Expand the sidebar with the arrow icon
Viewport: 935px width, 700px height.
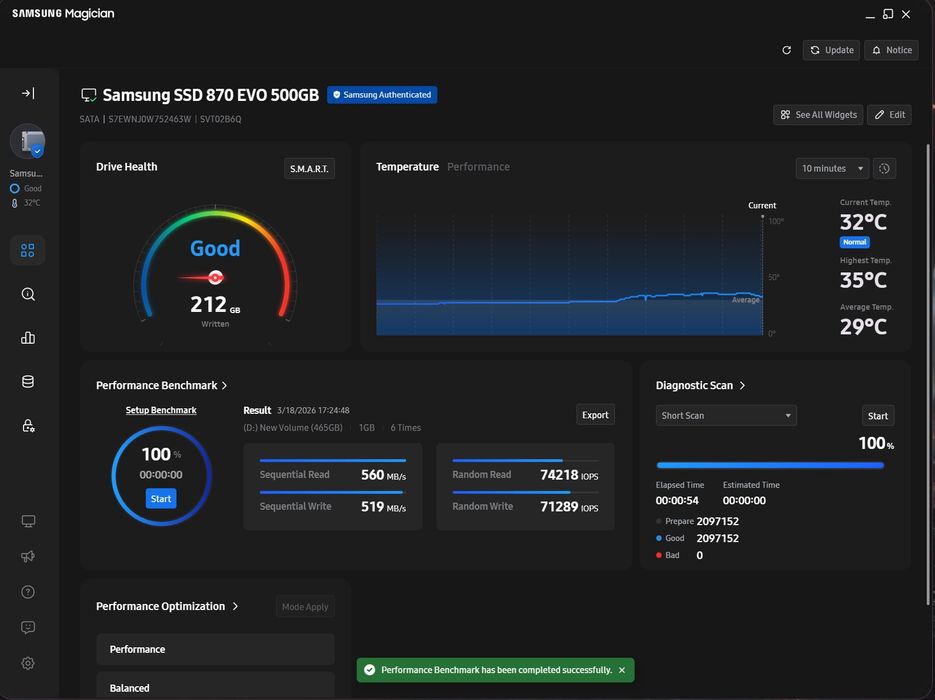(28, 93)
